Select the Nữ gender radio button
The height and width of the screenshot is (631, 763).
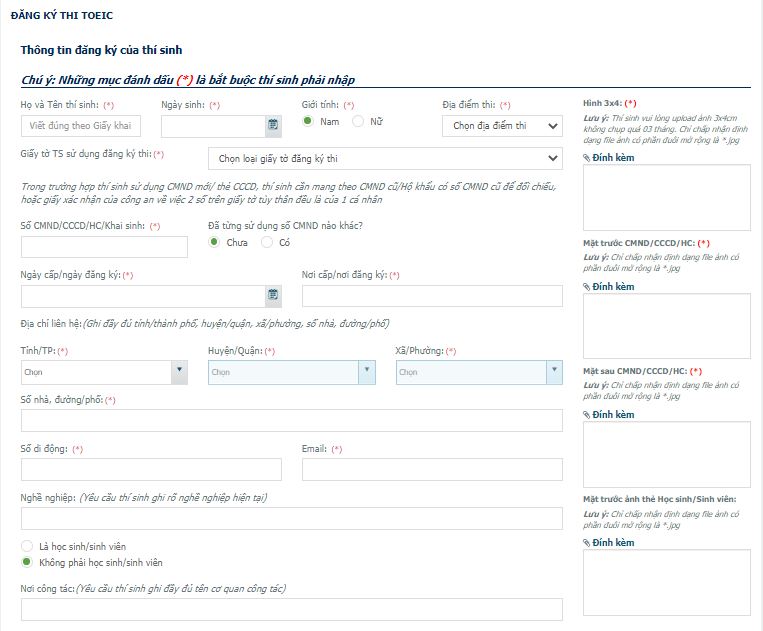[358, 122]
